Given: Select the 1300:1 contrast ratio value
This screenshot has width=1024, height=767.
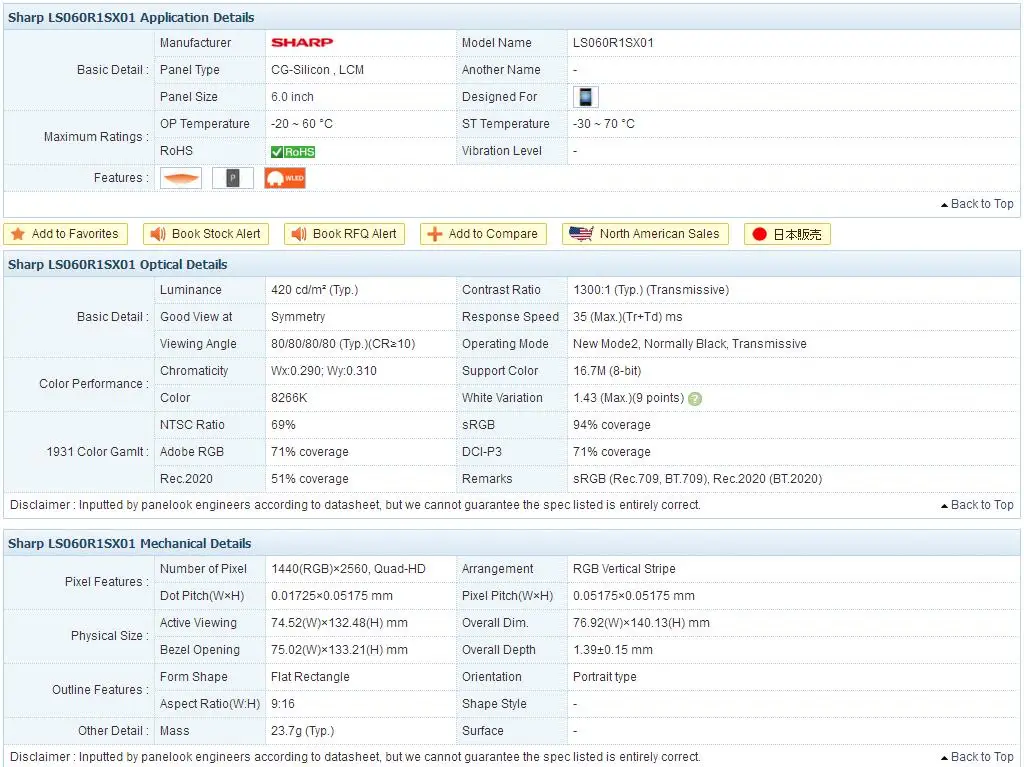Looking at the screenshot, I should pos(651,290).
